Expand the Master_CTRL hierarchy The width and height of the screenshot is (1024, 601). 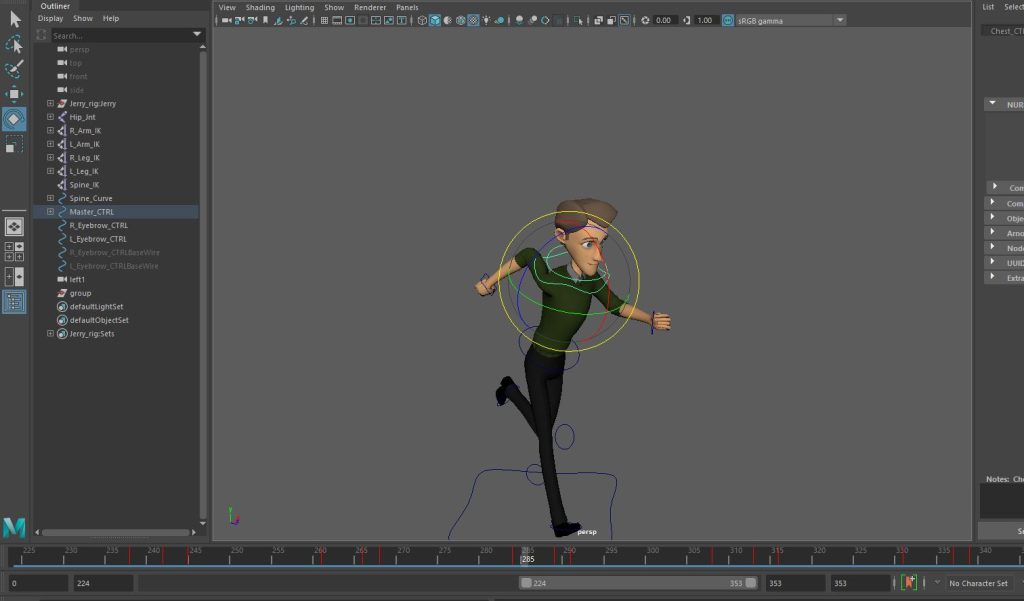click(50, 212)
